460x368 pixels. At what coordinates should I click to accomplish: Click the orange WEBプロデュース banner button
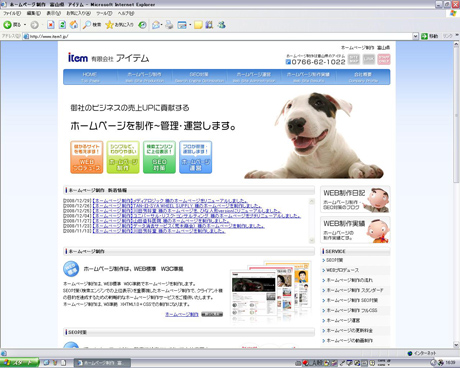pyautogui.click(x=87, y=157)
